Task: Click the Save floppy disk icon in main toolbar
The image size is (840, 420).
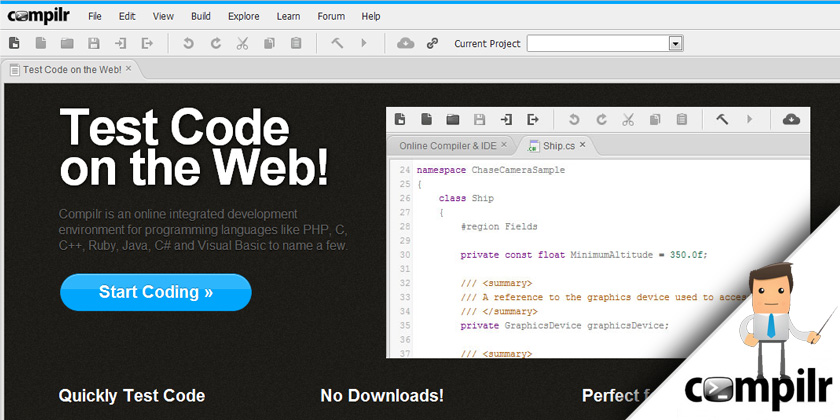Action: coord(94,43)
